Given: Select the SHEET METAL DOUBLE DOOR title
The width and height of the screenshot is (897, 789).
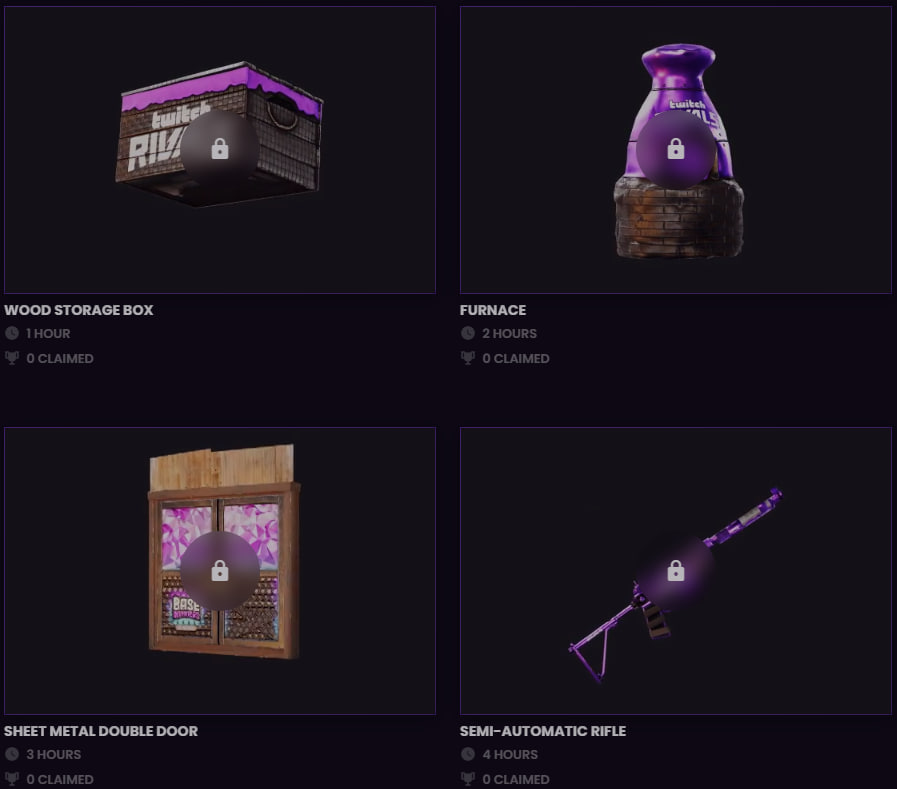Looking at the screenshot, I should (x=101, y=731).
